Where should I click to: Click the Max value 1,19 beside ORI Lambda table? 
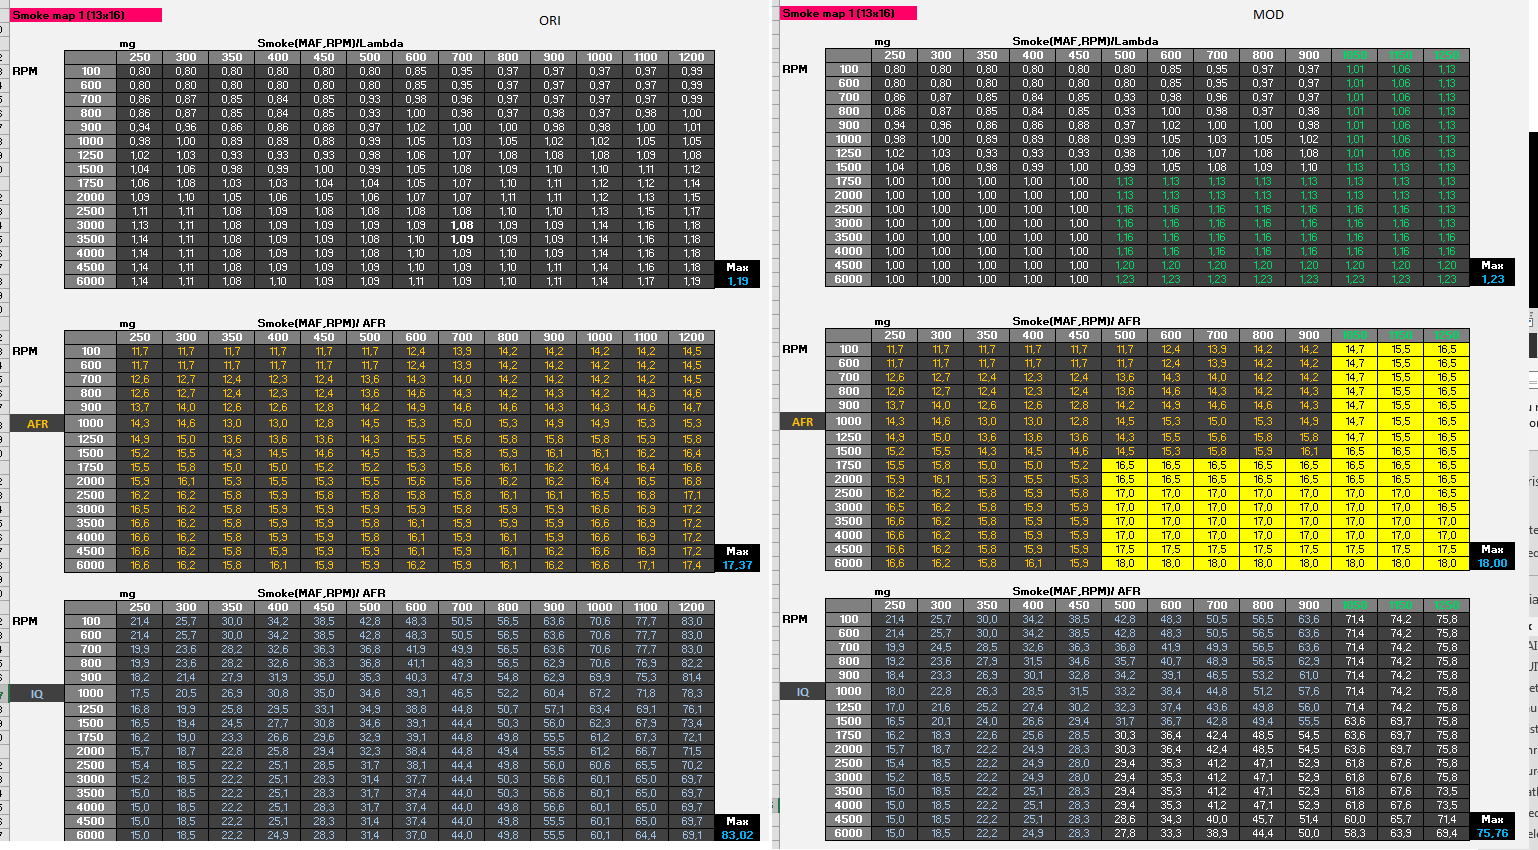[x=737, y=281]
